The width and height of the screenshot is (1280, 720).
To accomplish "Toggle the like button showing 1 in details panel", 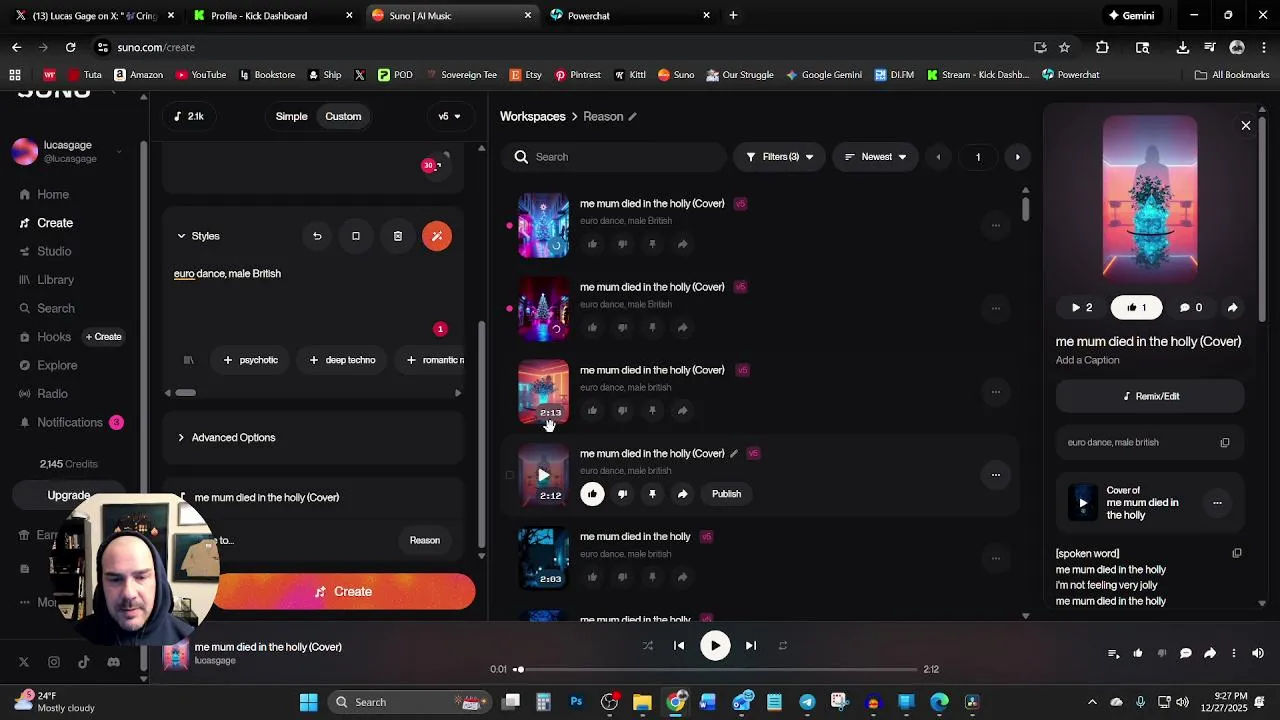I will coord(1137,308).
